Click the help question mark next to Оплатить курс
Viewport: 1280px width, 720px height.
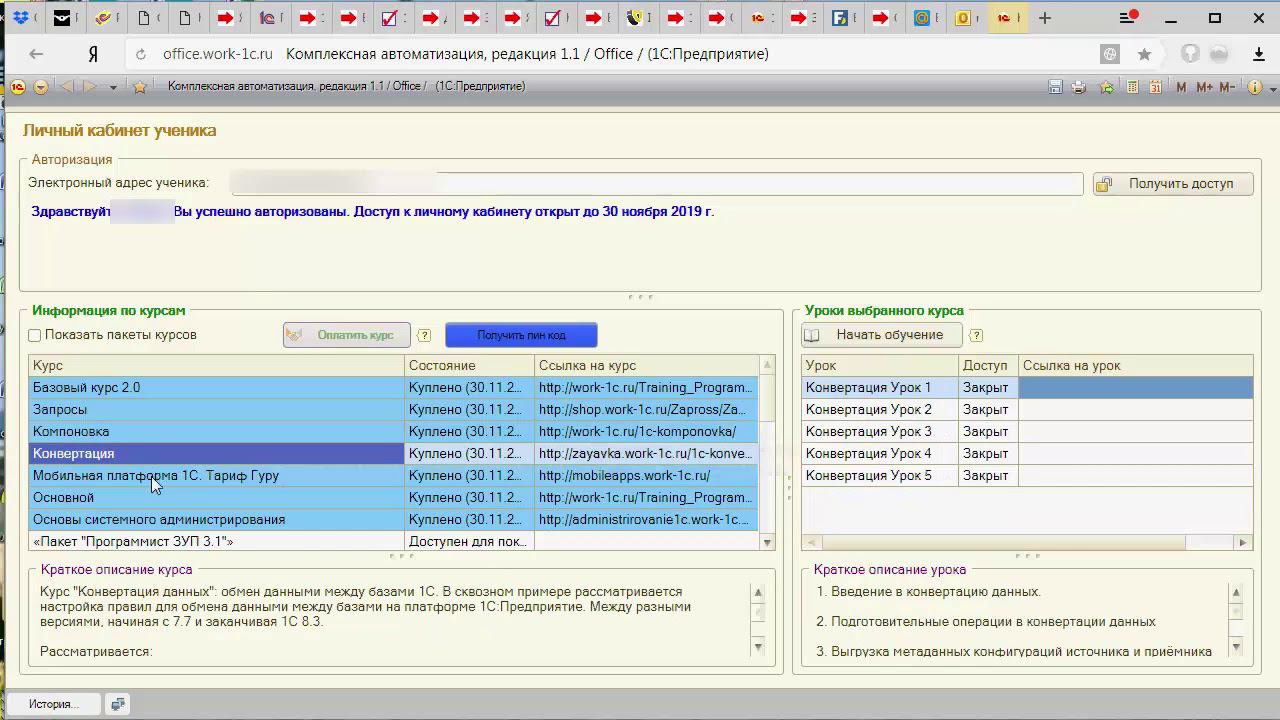(x=424, y=335)
